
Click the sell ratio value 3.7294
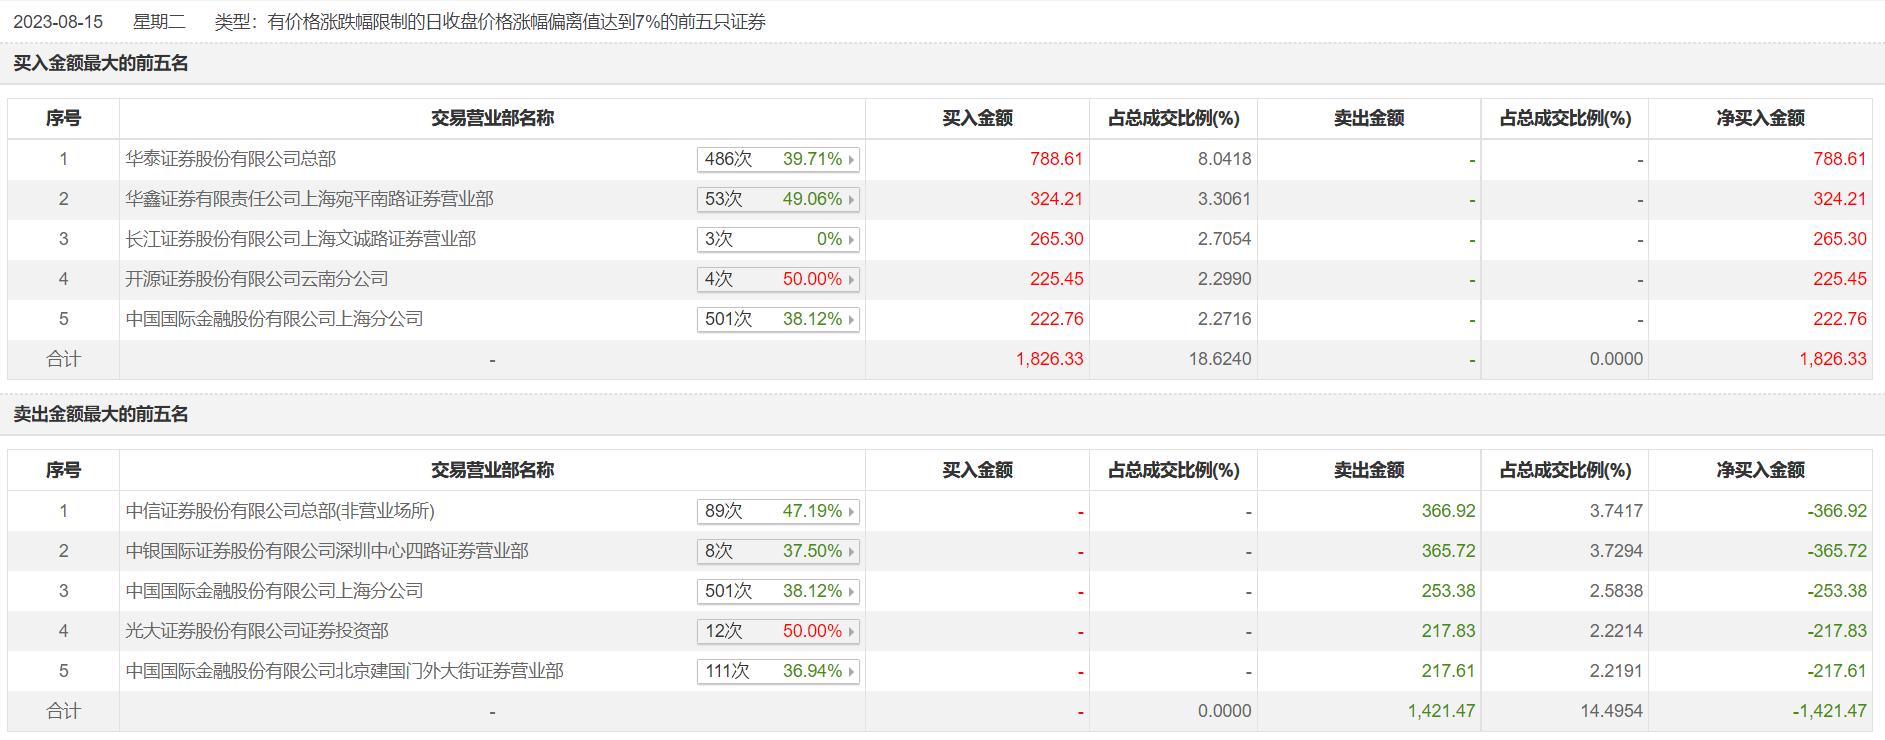1616,551
